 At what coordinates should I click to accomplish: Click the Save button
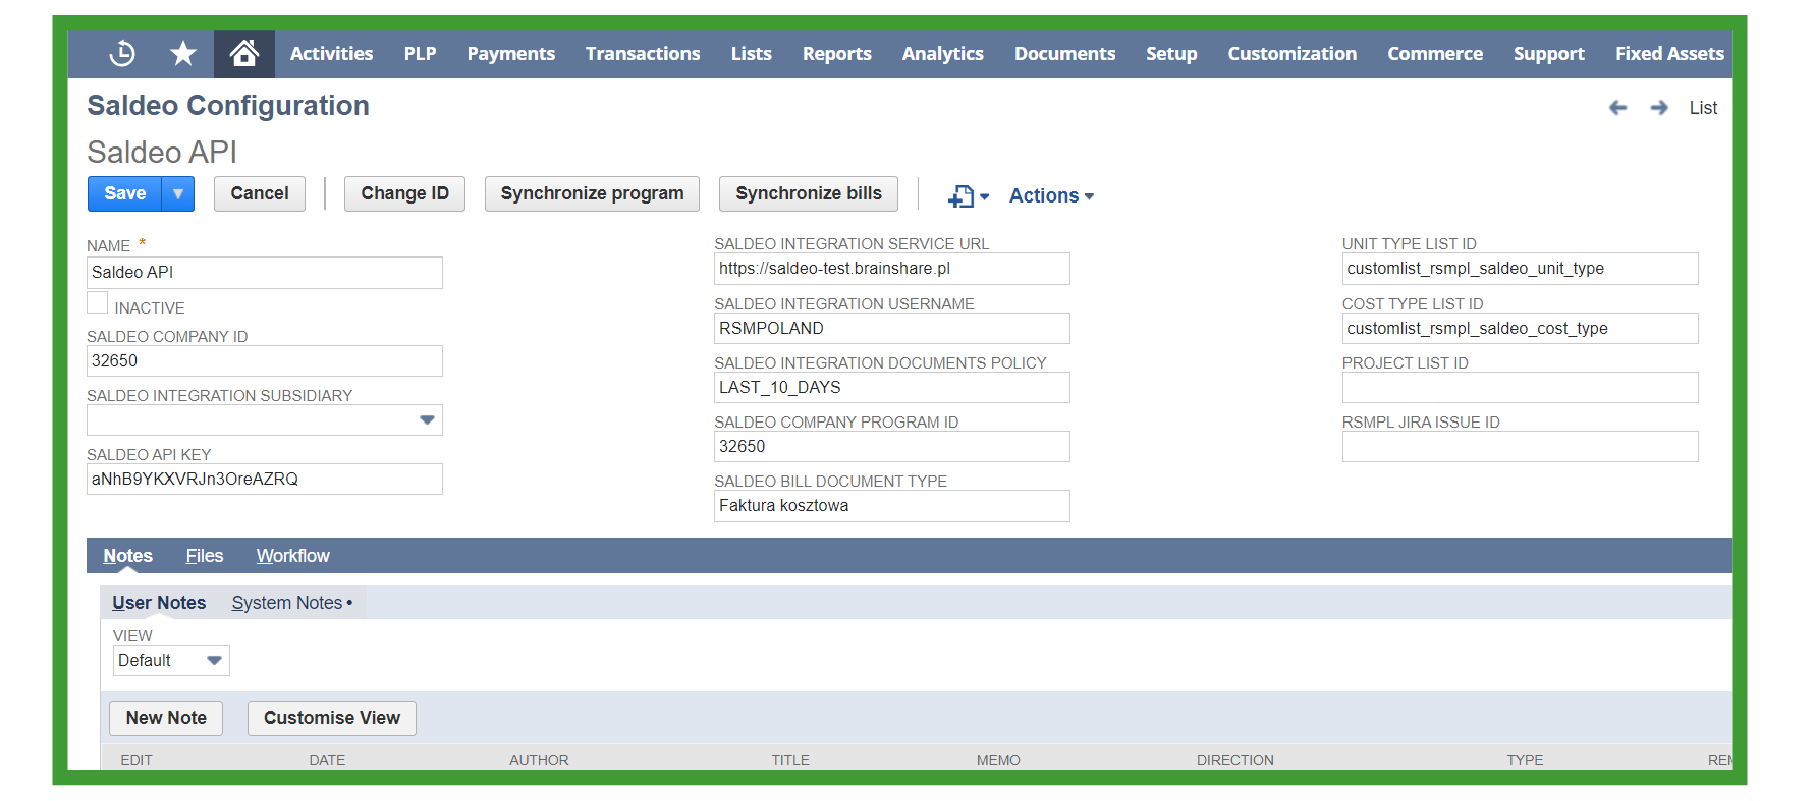pos(125,194)
